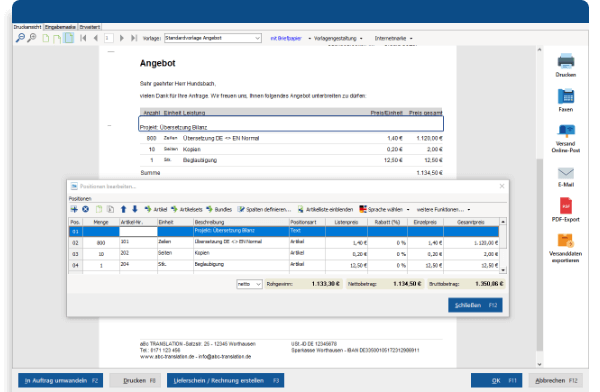This screenshot has height=392, width=600.
Task: Switch to the Erweitert tab
Action: tap(90, 27)
